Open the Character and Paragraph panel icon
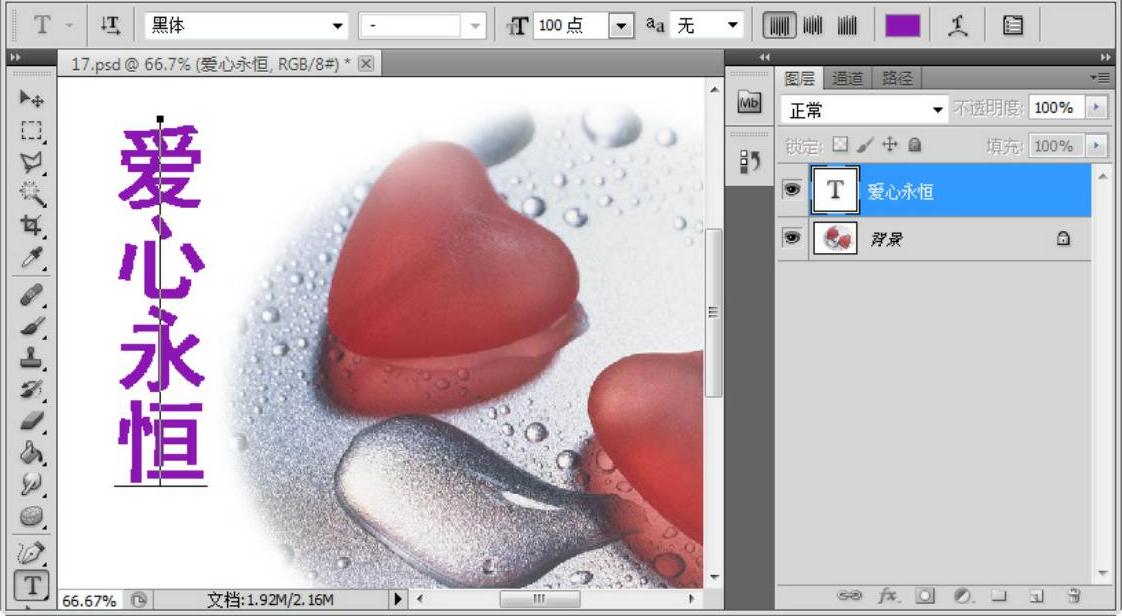Viewport: 1122px width, 616px height. (1012, 25)
